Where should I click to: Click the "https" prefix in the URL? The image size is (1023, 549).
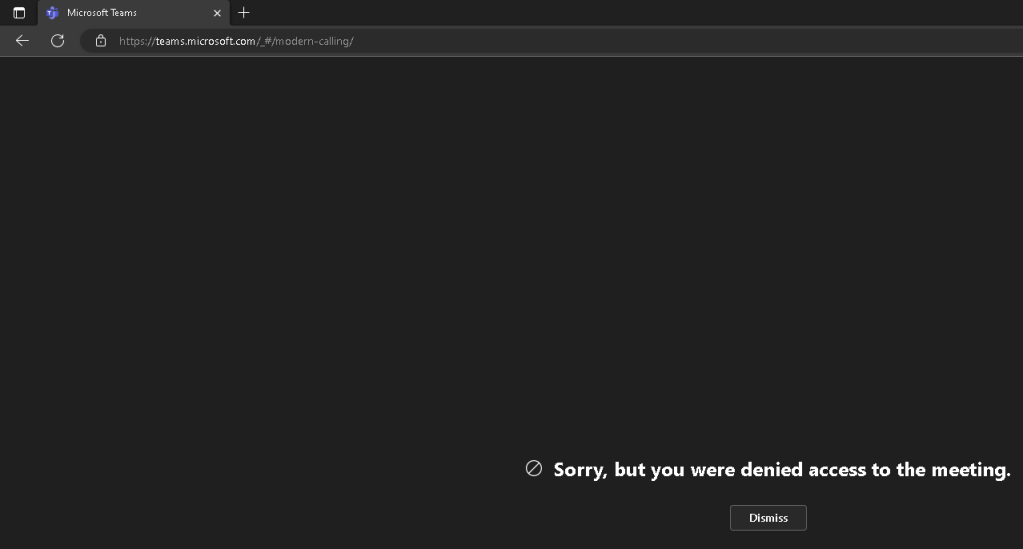(134, 41)
